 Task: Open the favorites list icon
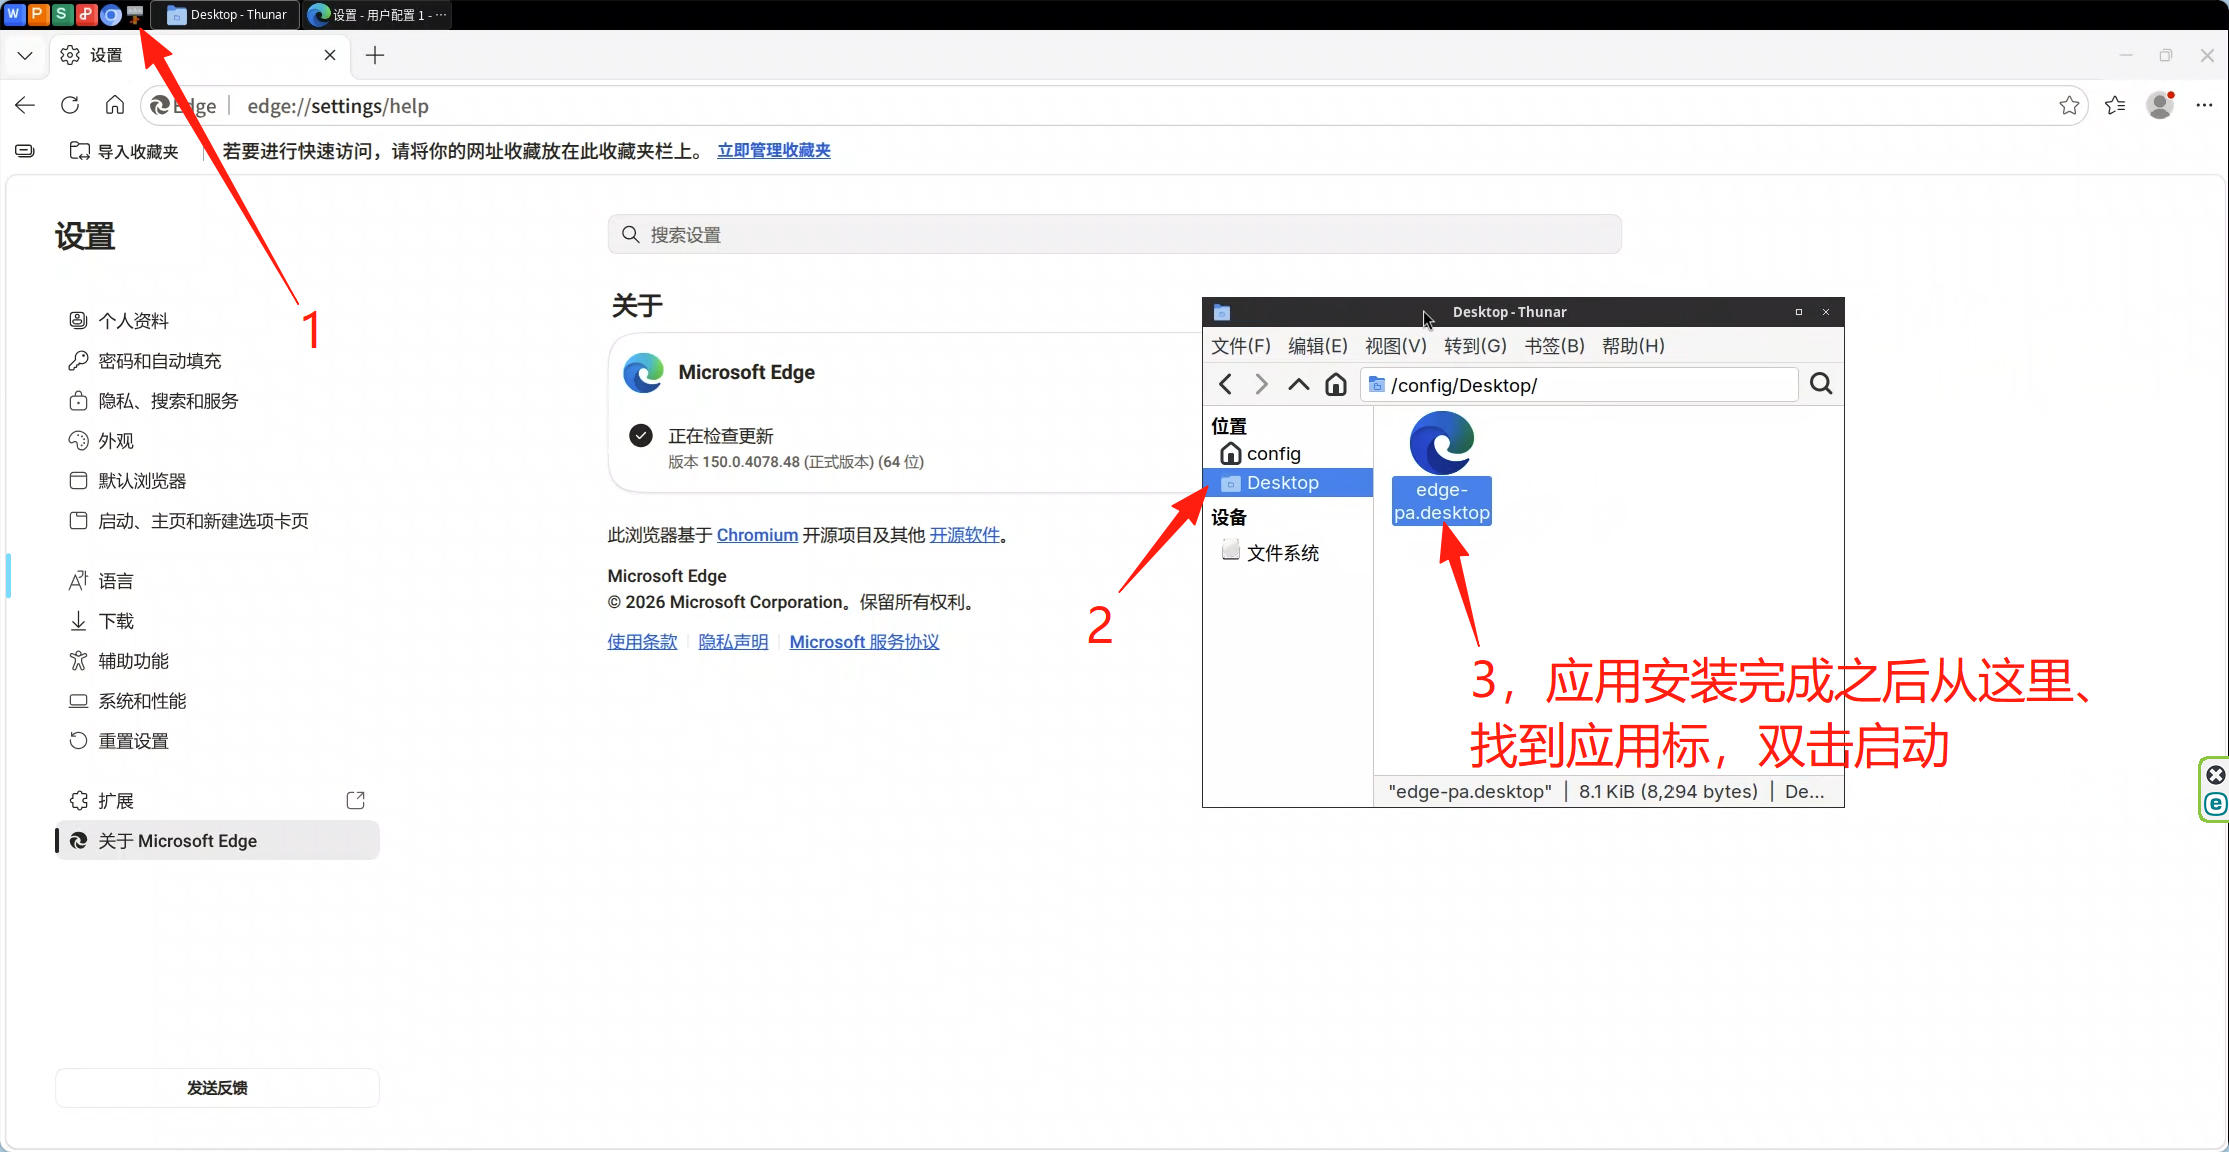point(2115,105)
